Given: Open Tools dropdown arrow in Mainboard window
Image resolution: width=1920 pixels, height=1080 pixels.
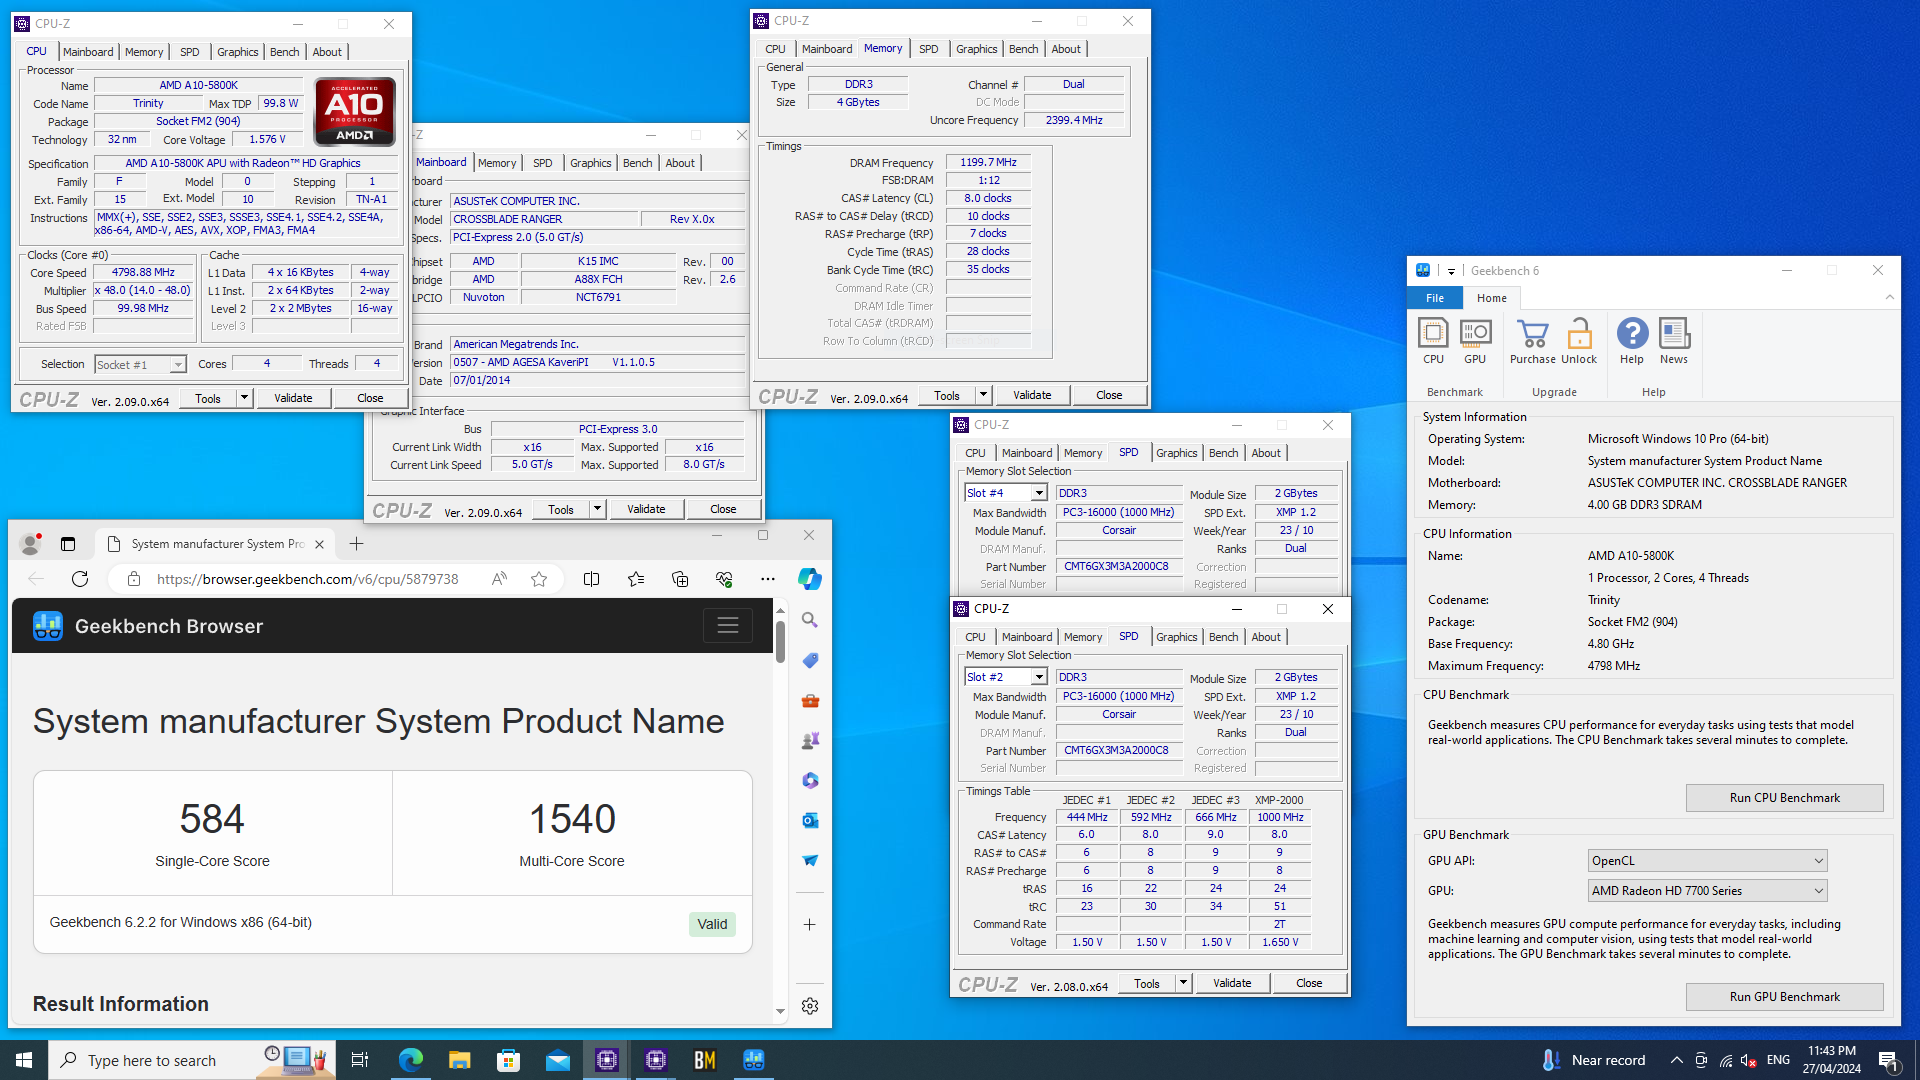Looking at the screenshot, I should coord(597,509).
